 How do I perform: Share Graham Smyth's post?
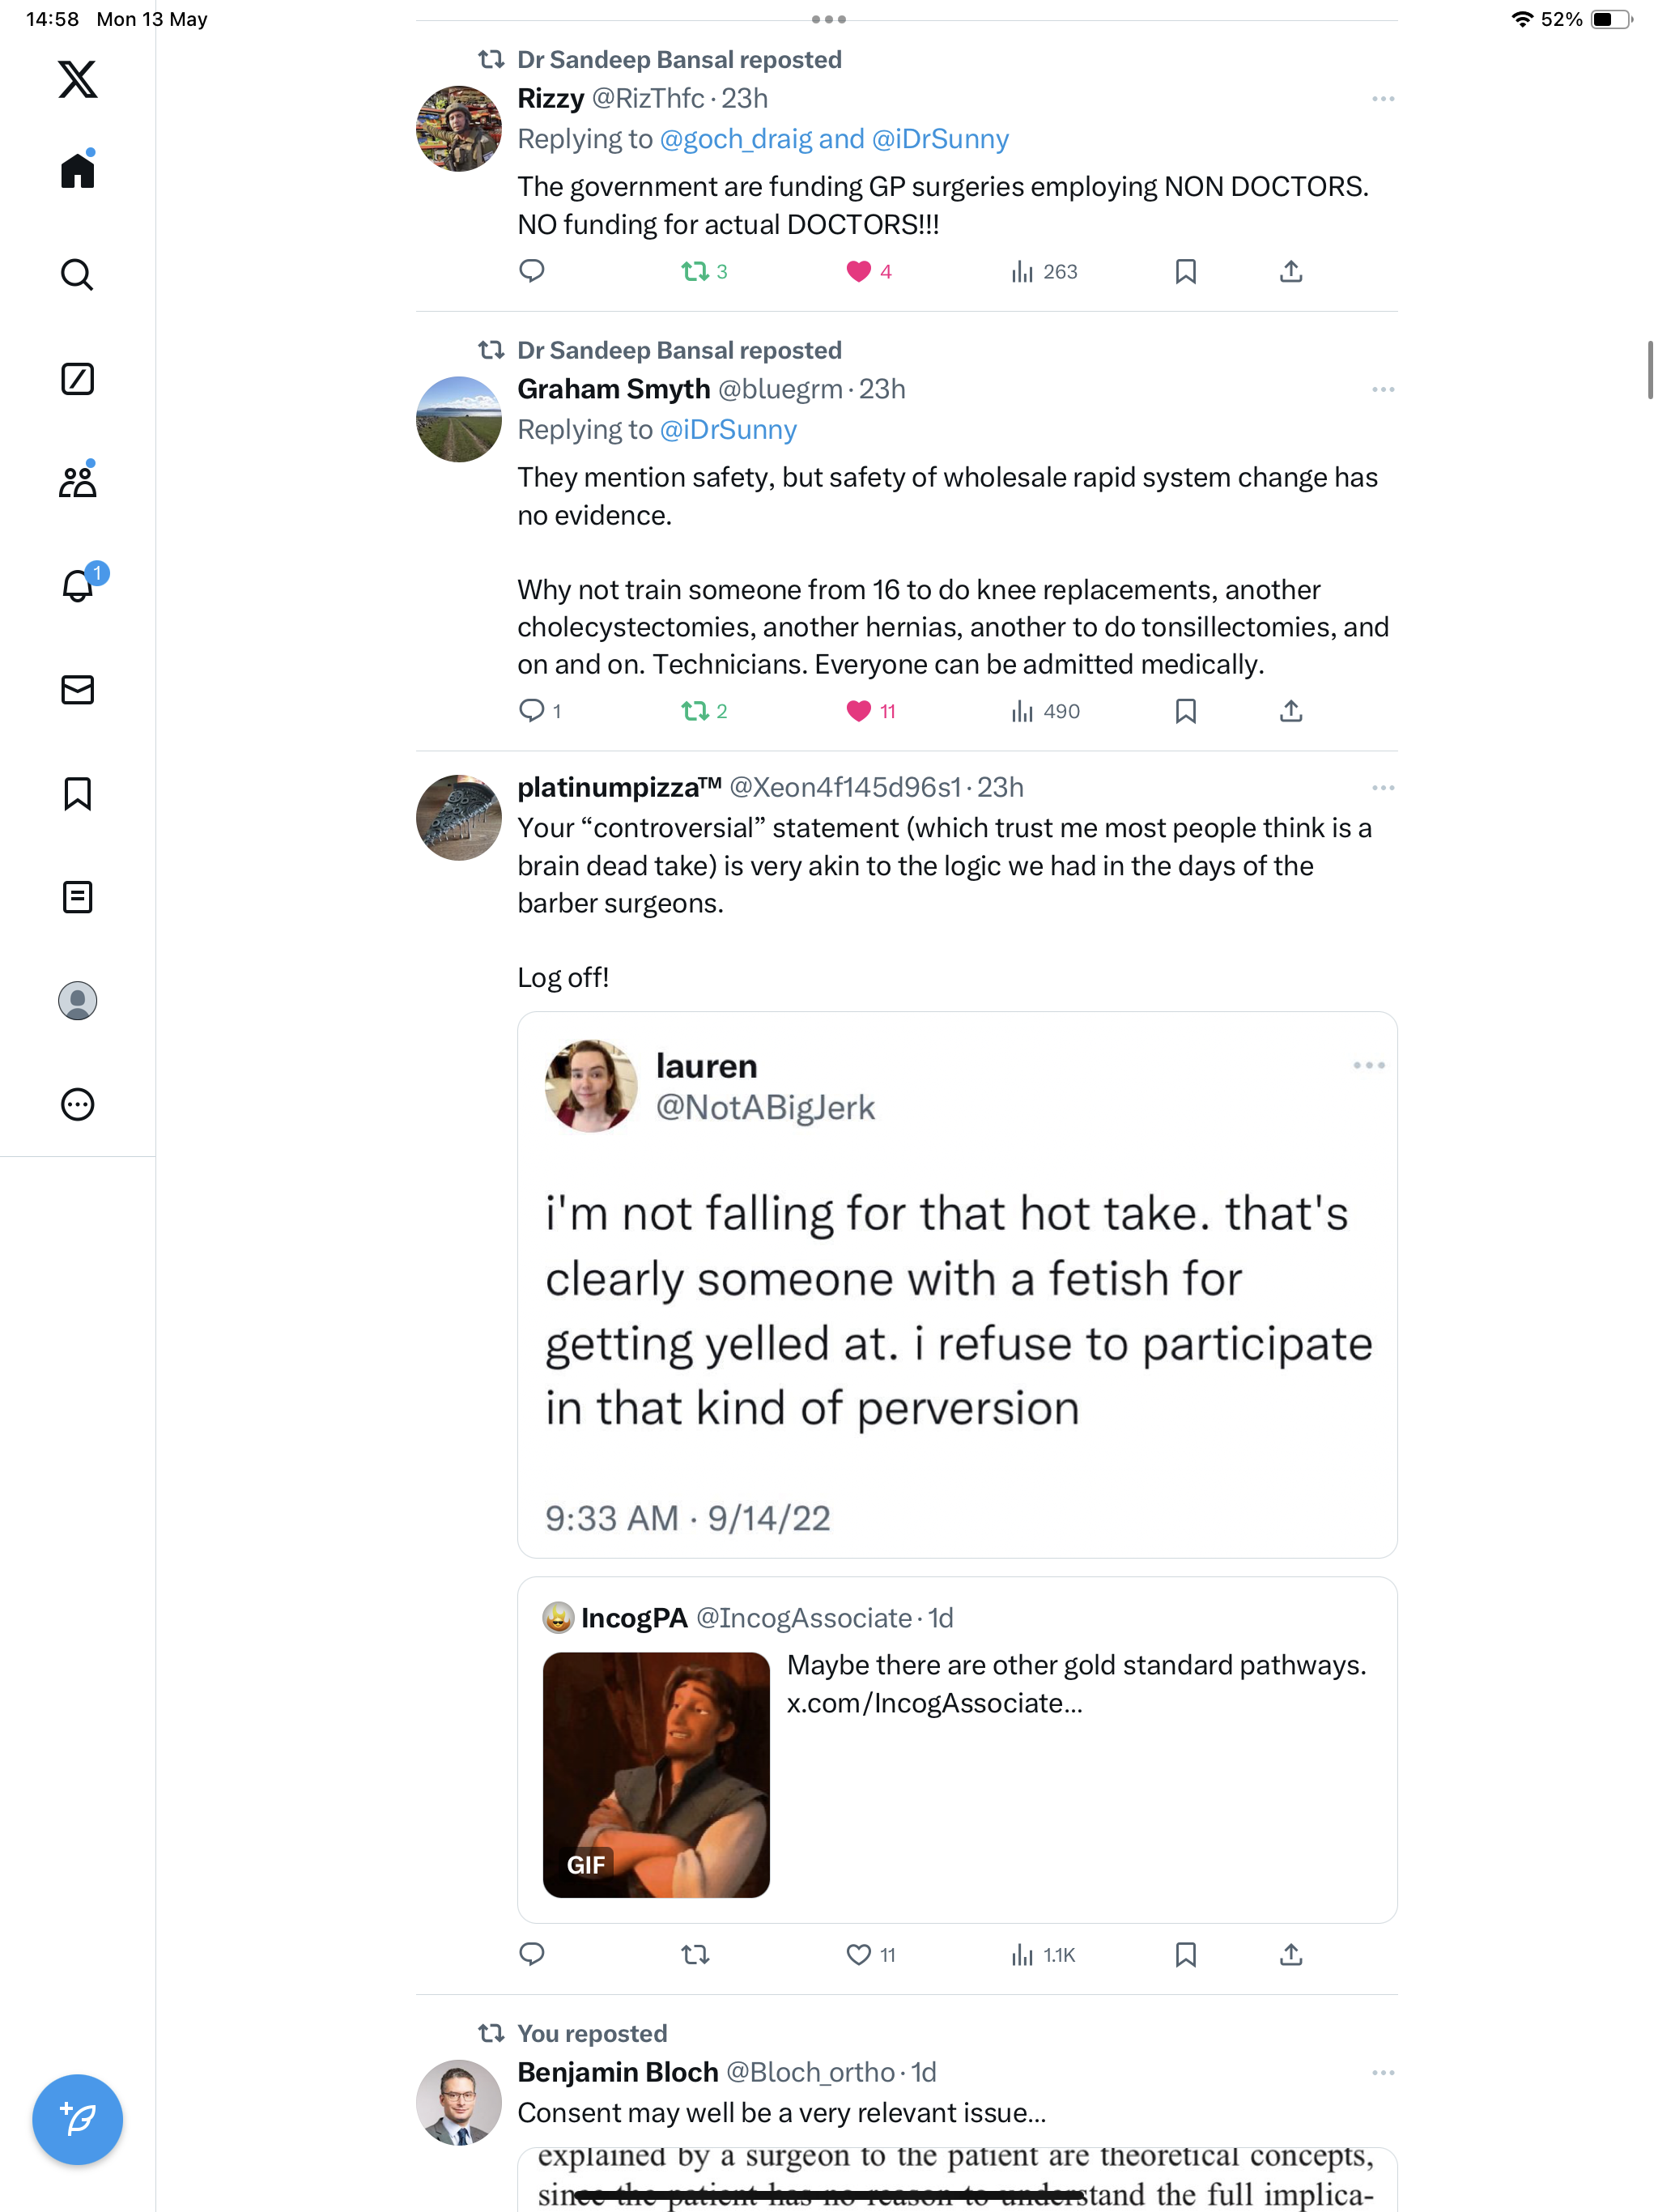pyautogui.click(x=1291, y=711)
